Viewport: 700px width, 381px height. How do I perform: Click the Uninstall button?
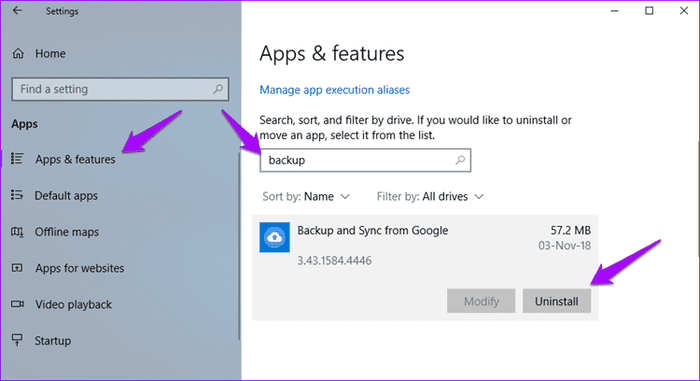click(x=557, y=301)
